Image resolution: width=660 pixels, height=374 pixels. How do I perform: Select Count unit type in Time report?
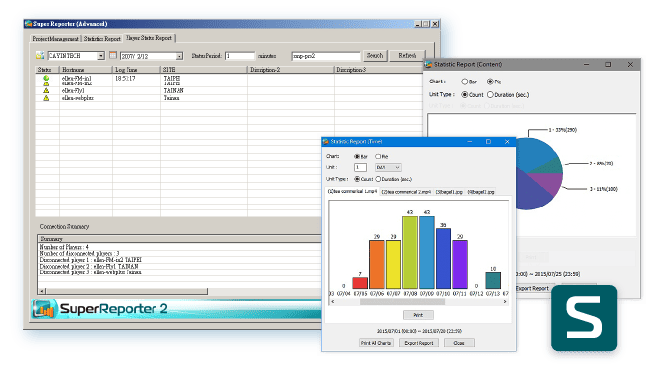[357, 179]
